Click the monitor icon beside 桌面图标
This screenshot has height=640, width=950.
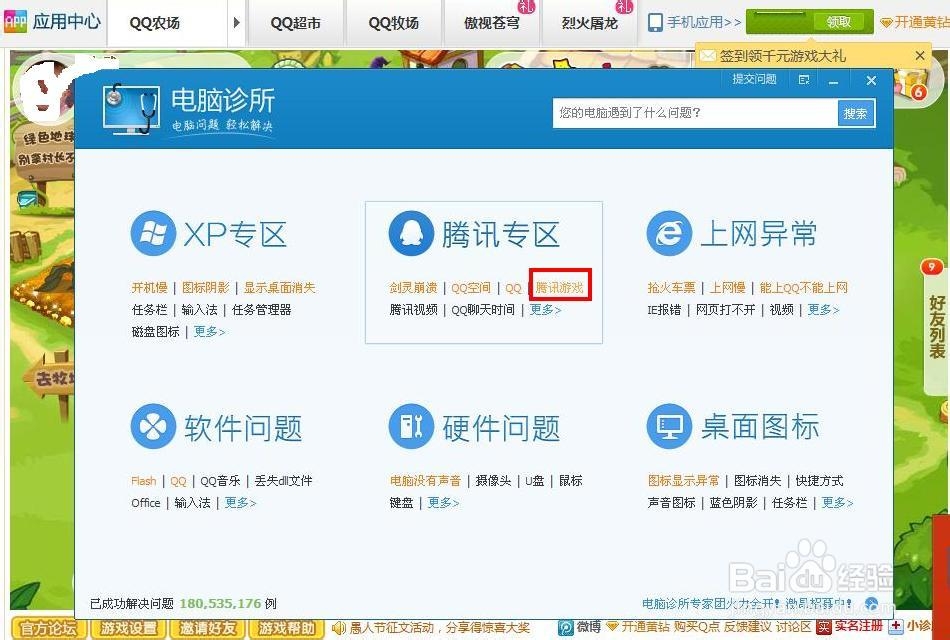668,426
